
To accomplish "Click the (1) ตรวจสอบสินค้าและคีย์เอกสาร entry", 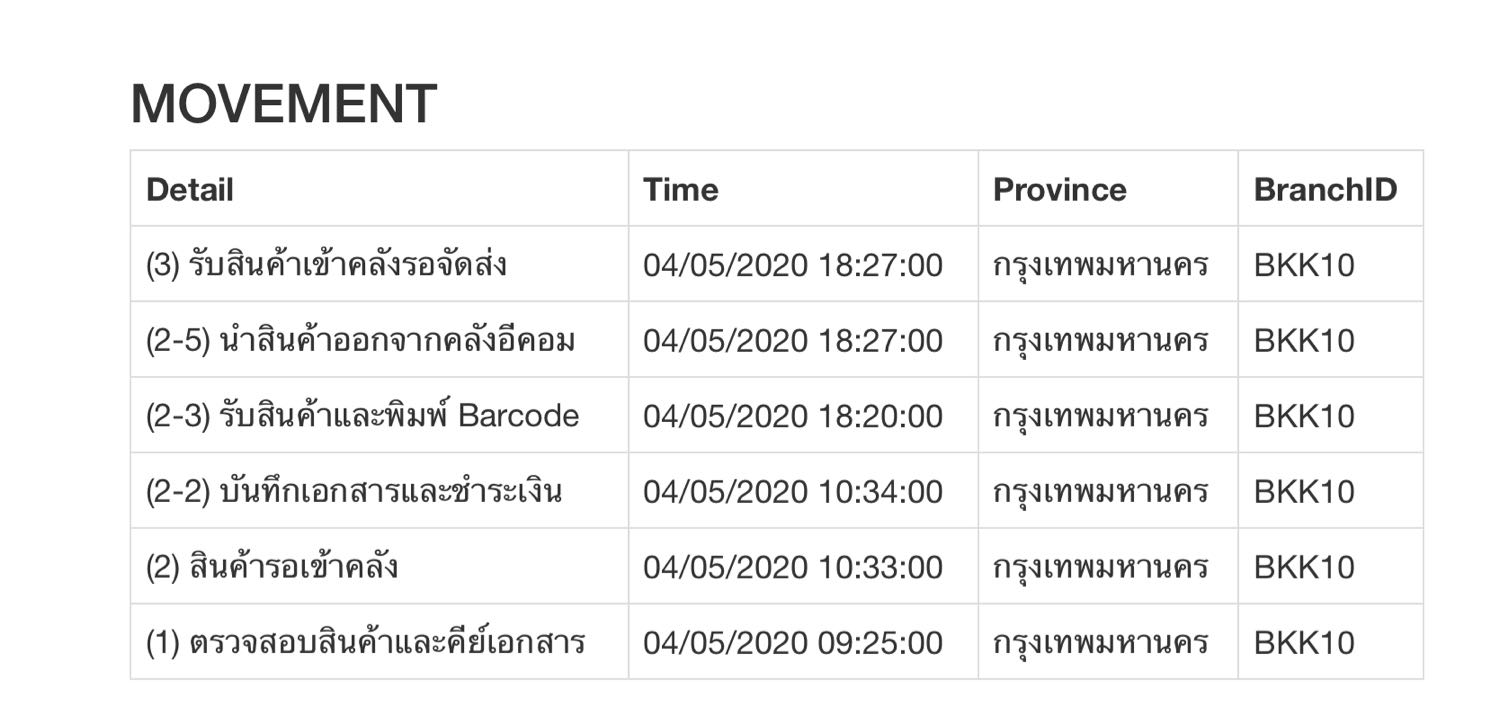I will click(x=366, y=642).
